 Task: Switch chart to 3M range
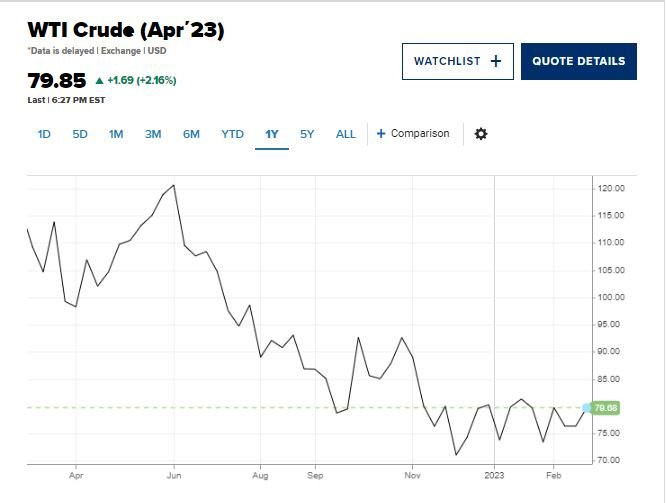click(153, 134)
